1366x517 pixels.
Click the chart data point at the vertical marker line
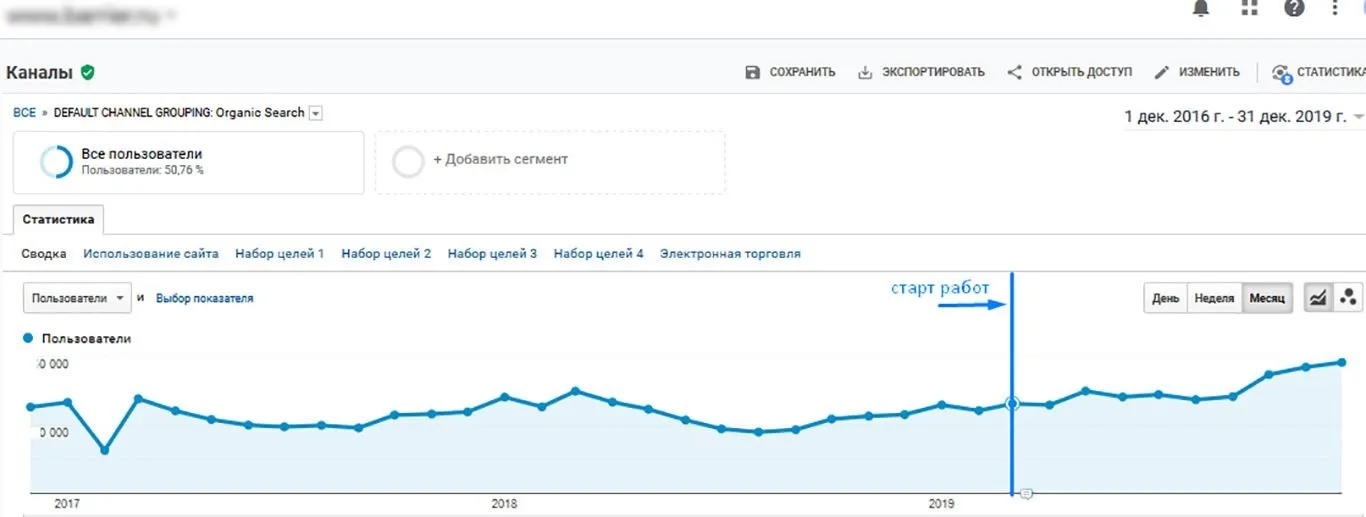coord(1012,403)
